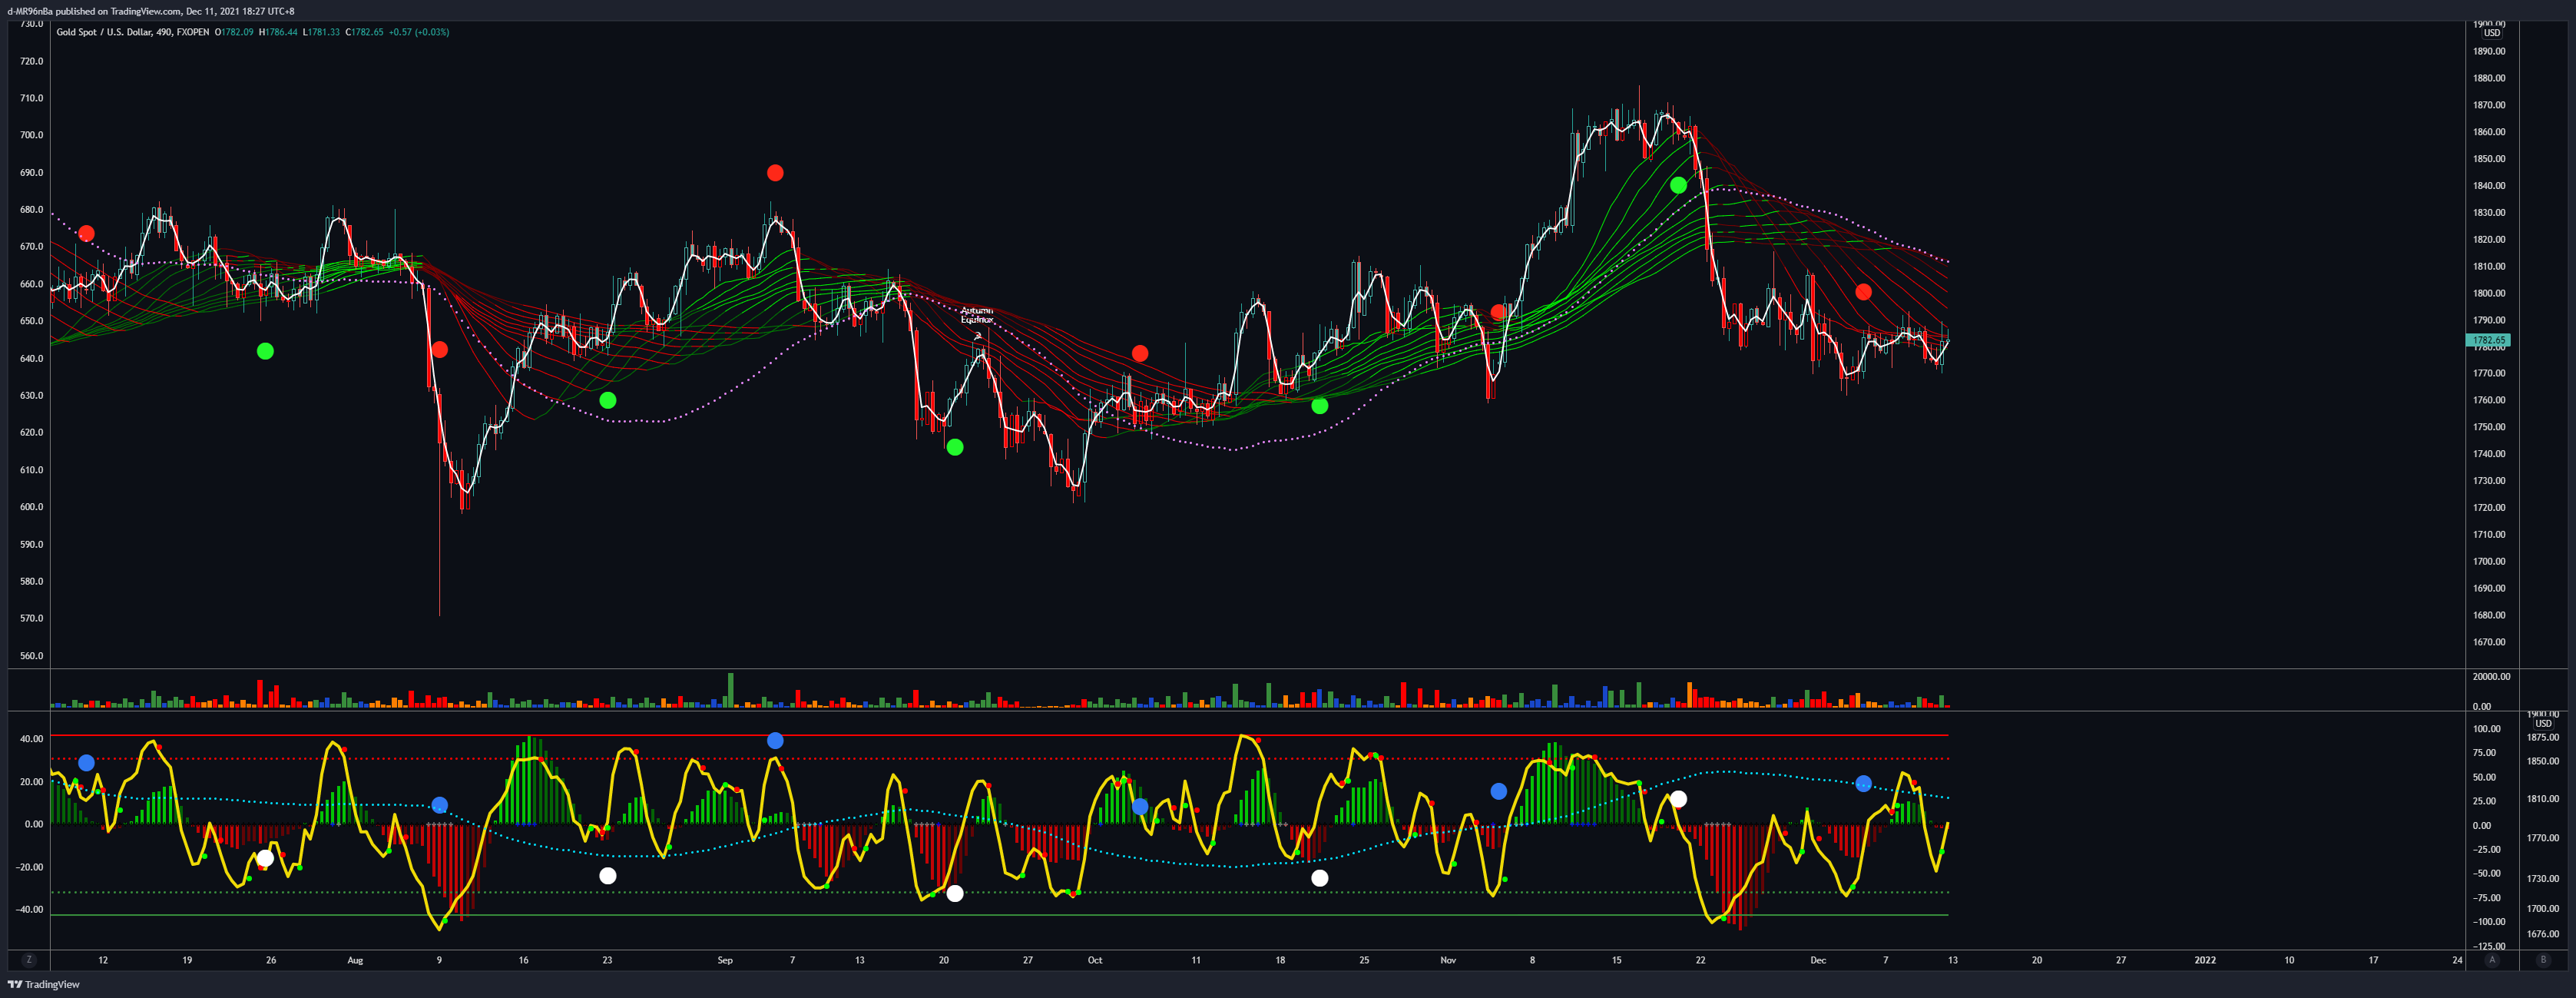Click the 'Aug' label on the time axis
The height and width of the screenshot is (998, 2576).
(355, 961)
